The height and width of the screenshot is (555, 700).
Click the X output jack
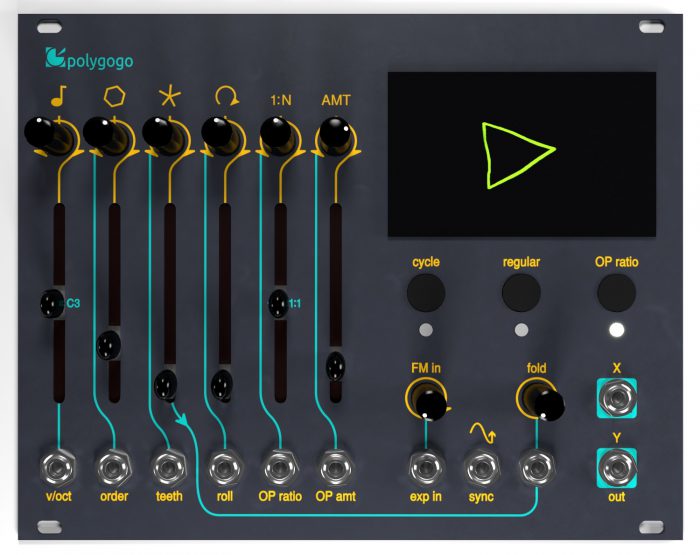pos(617,398)
